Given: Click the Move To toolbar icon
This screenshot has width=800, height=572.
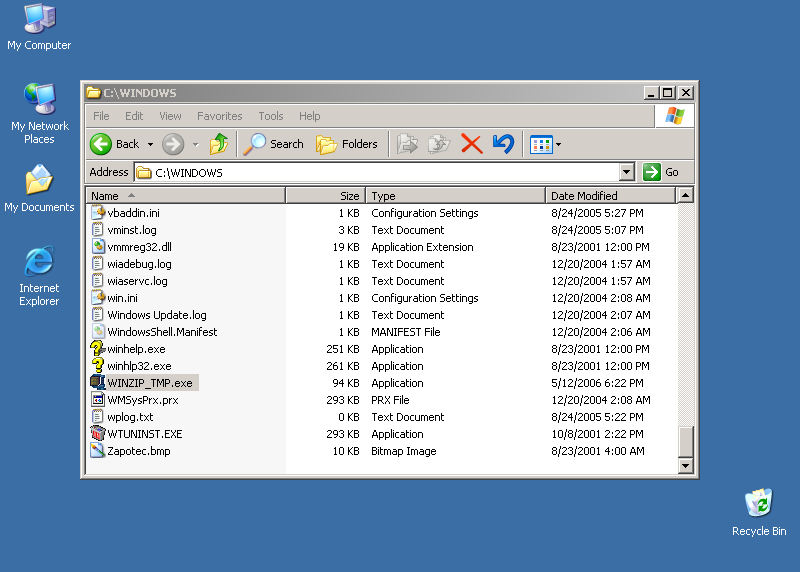Looking at the screenshot, I should pos(407,144).
